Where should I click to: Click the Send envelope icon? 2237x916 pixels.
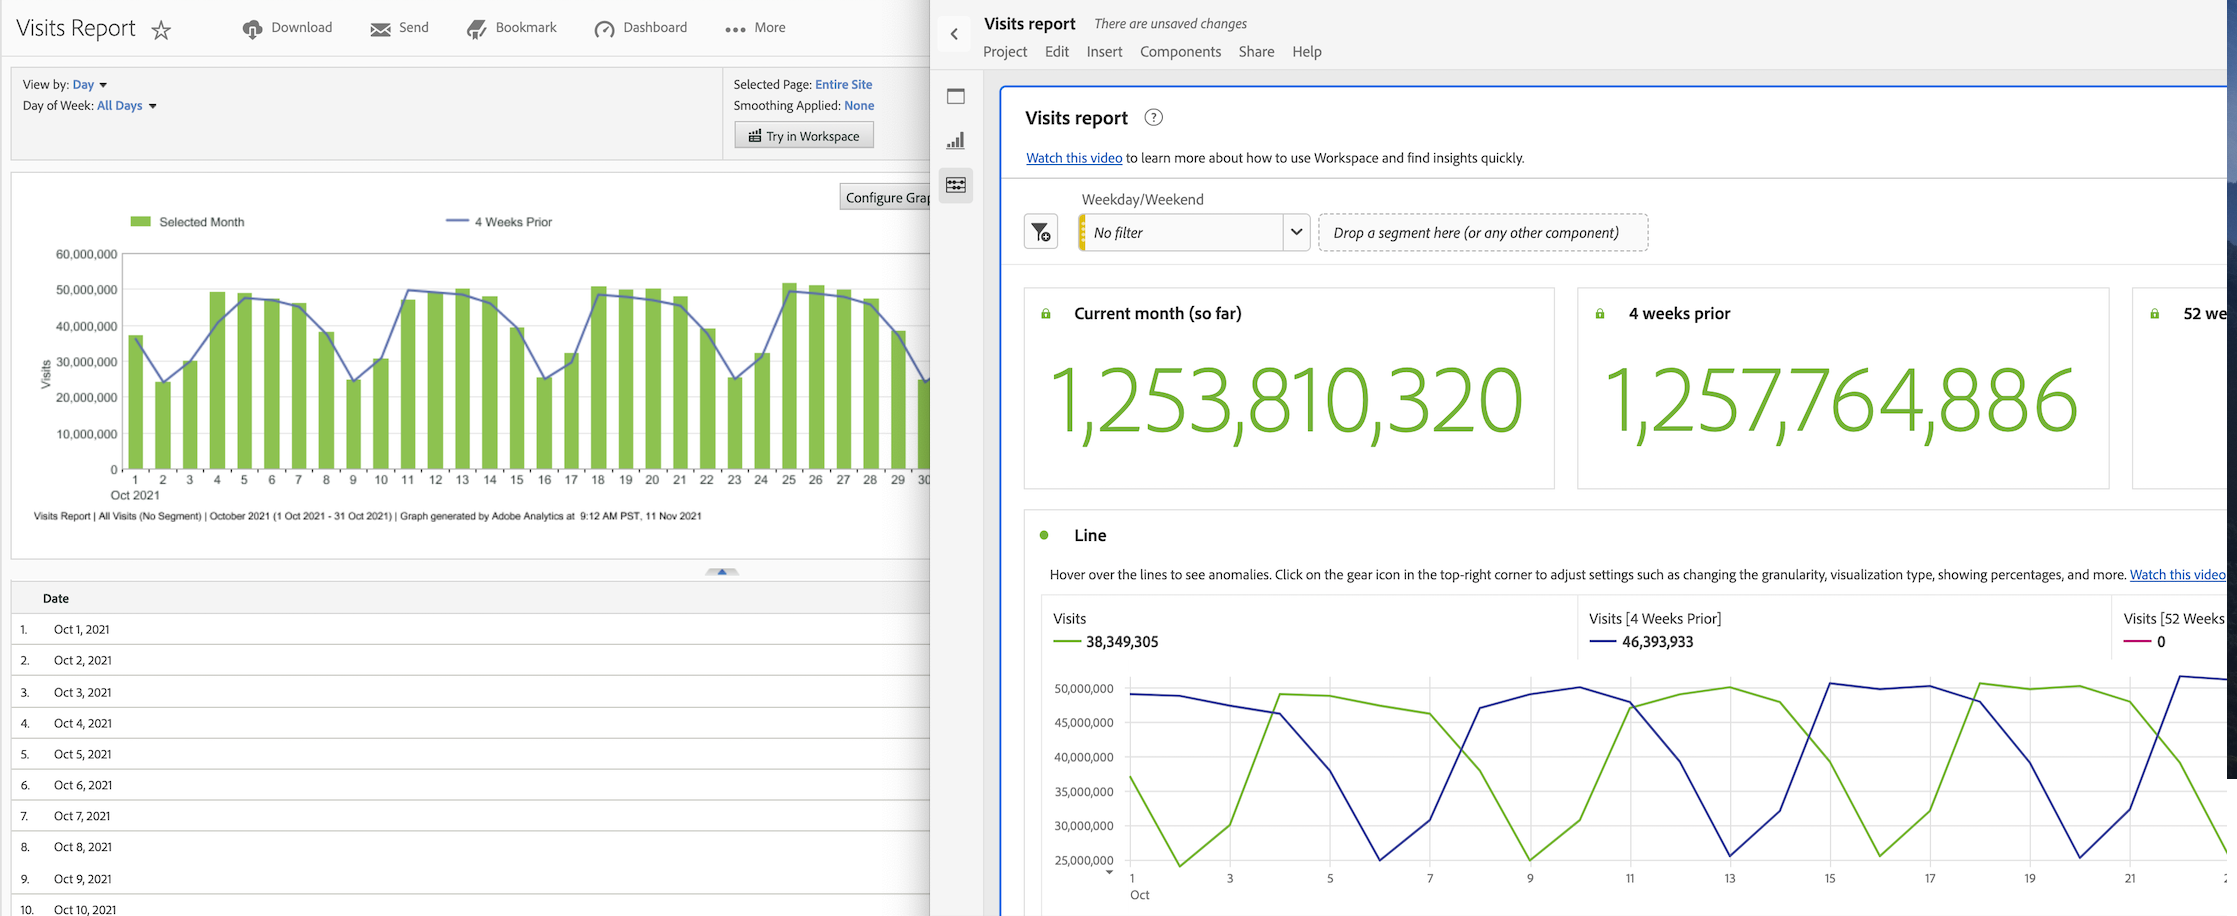click(380, 29)
